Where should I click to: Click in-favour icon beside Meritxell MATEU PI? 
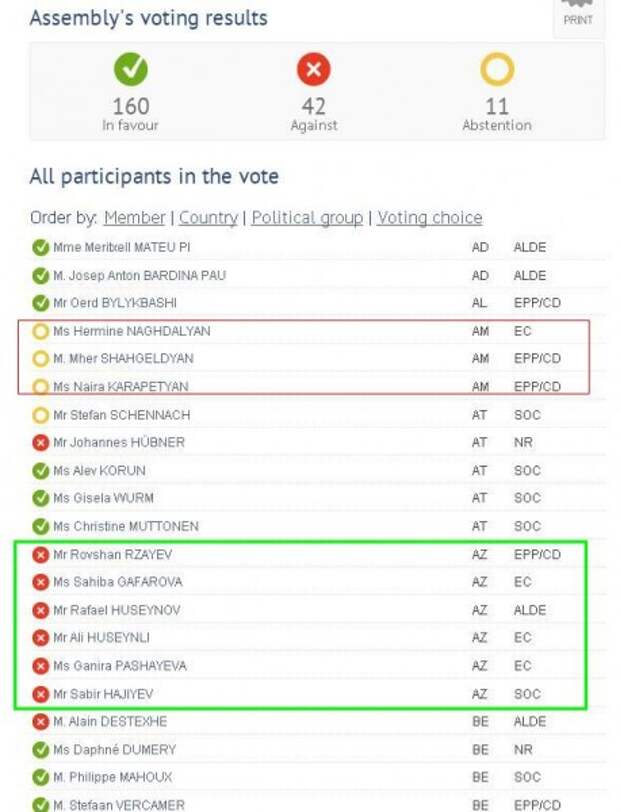pyautogui.click(x=40, y=248)
